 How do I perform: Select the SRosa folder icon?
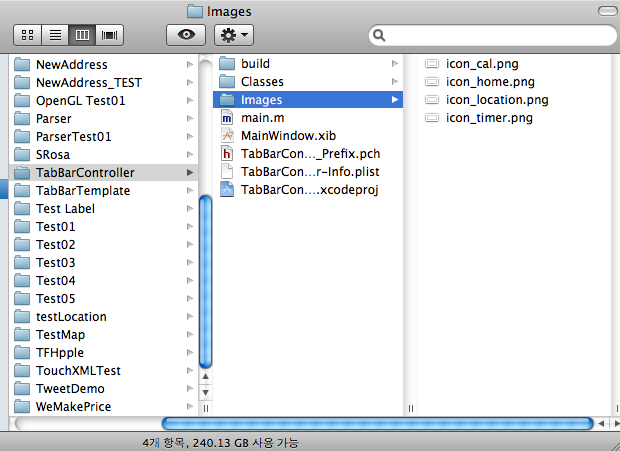[22, 155]
